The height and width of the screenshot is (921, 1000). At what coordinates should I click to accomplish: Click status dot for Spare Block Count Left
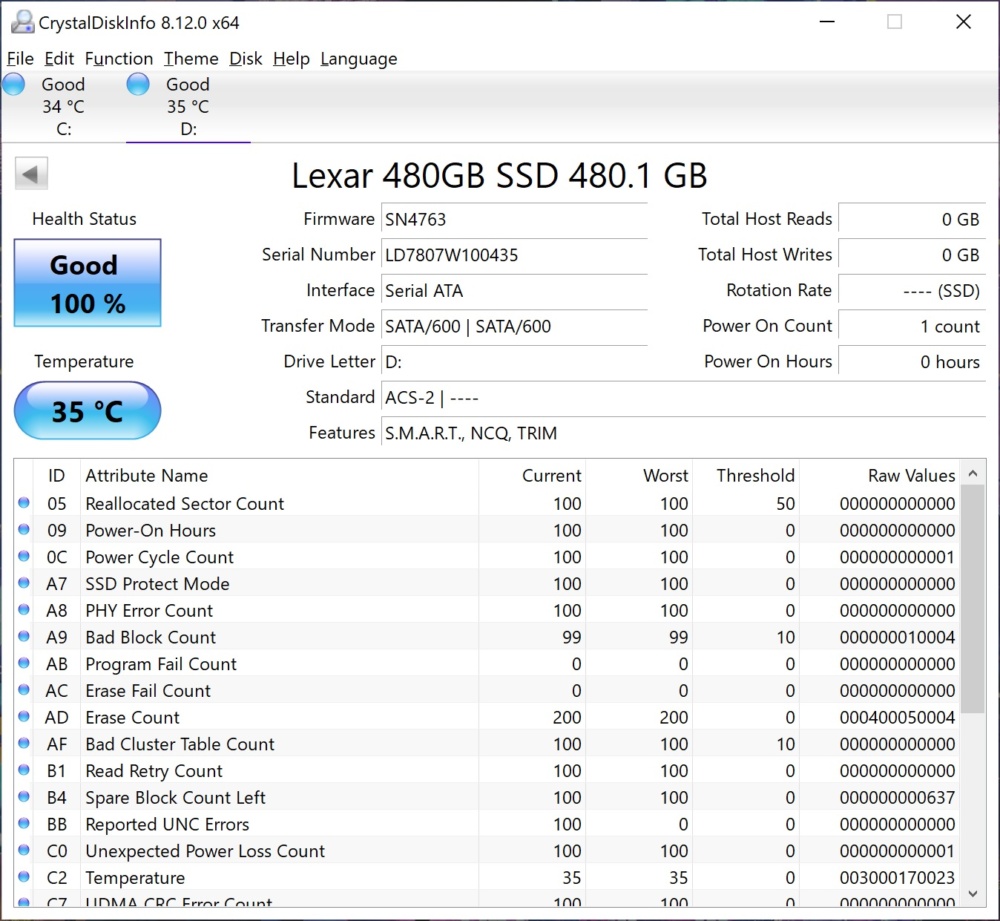[x=24, y=797]
